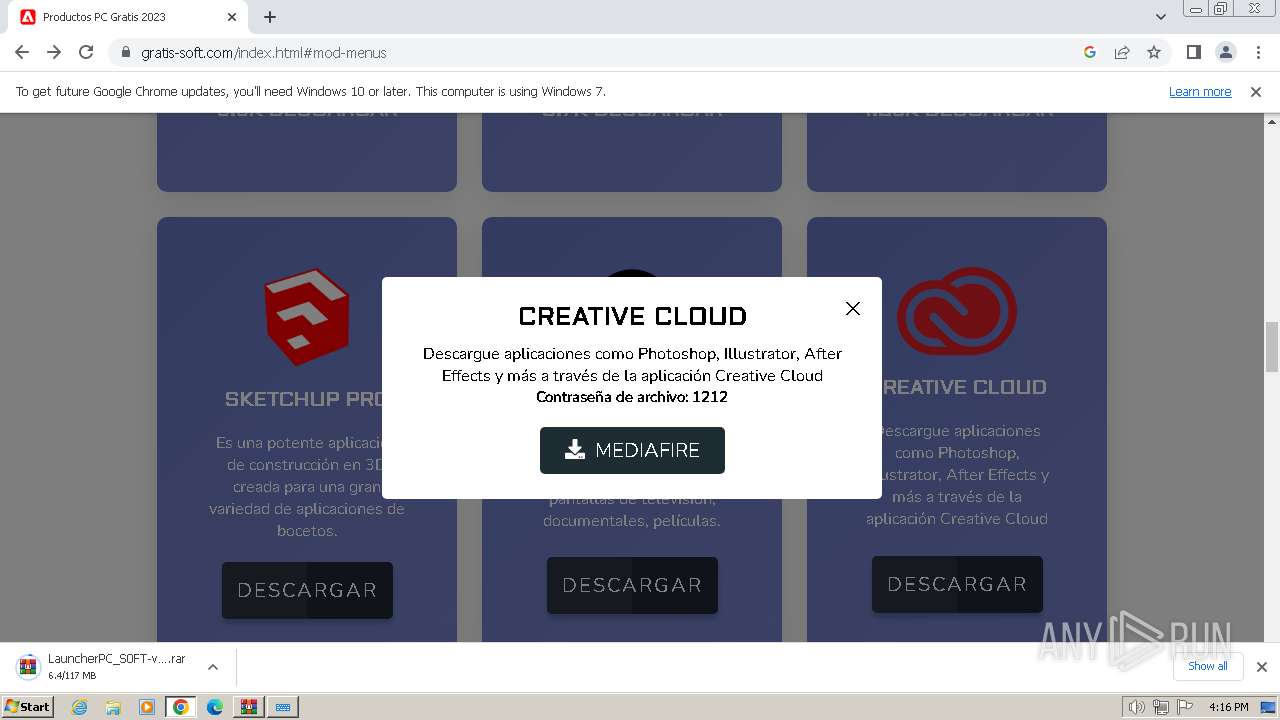Close the Creative Cloud popup dialog
The height and width of the screenshot is (720, 1280).
(x=853, y=308)
